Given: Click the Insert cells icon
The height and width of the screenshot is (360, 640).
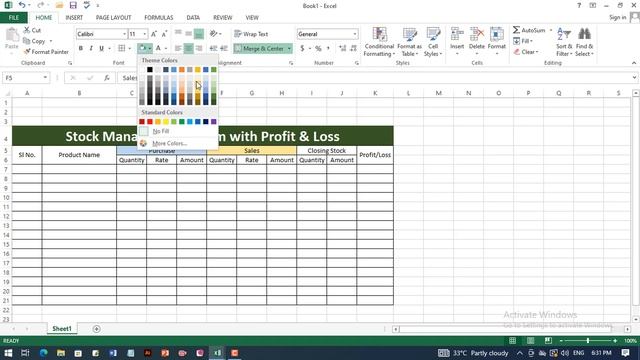Looking at the screenshot, I should click(x=457, y=35).
